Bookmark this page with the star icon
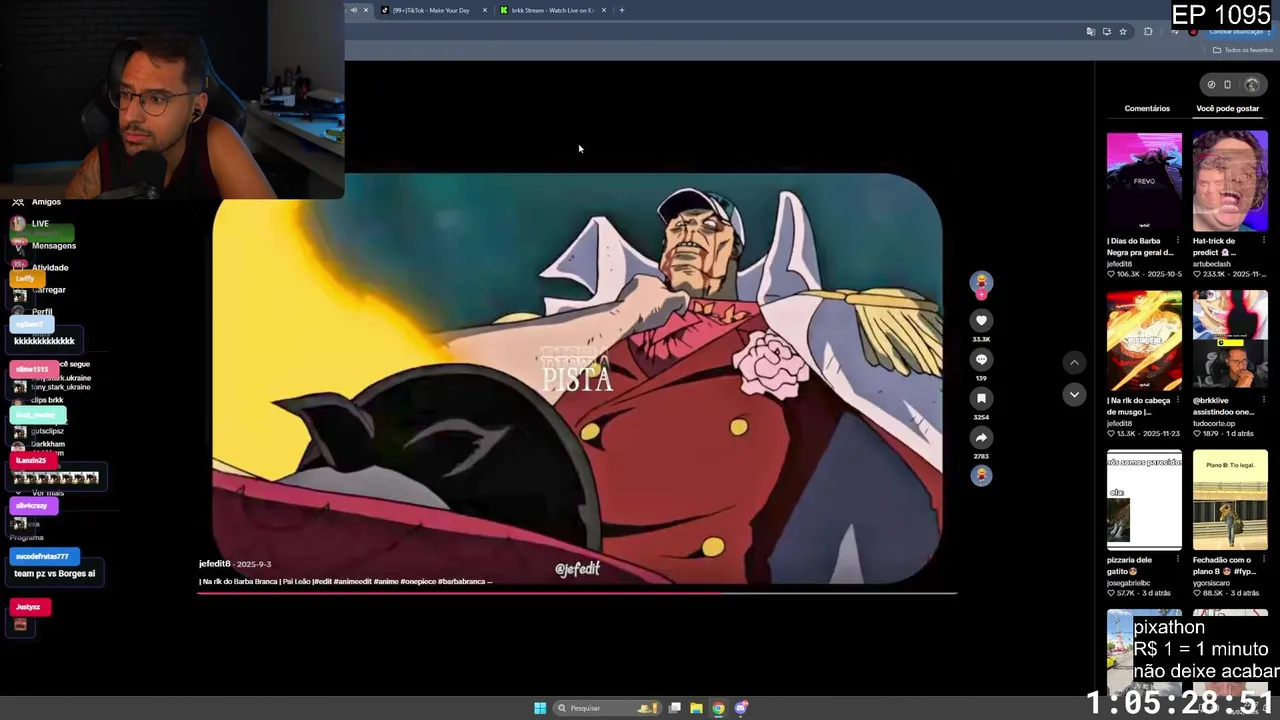Viewport: 1280px width, 720px height. click(x=1123, y=32)
